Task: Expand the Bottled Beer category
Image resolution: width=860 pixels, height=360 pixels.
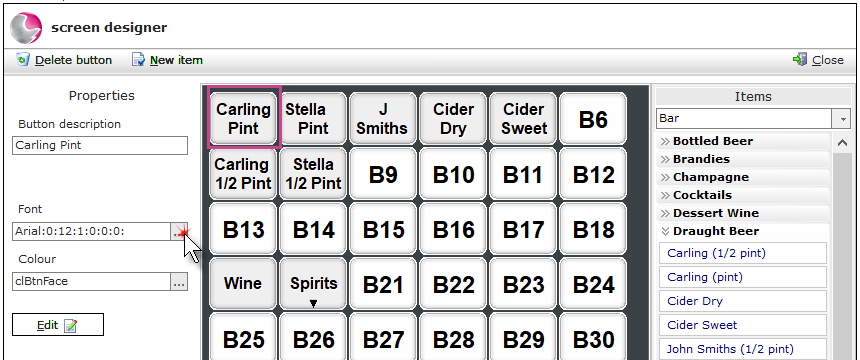Action: [x=743, y=141]
